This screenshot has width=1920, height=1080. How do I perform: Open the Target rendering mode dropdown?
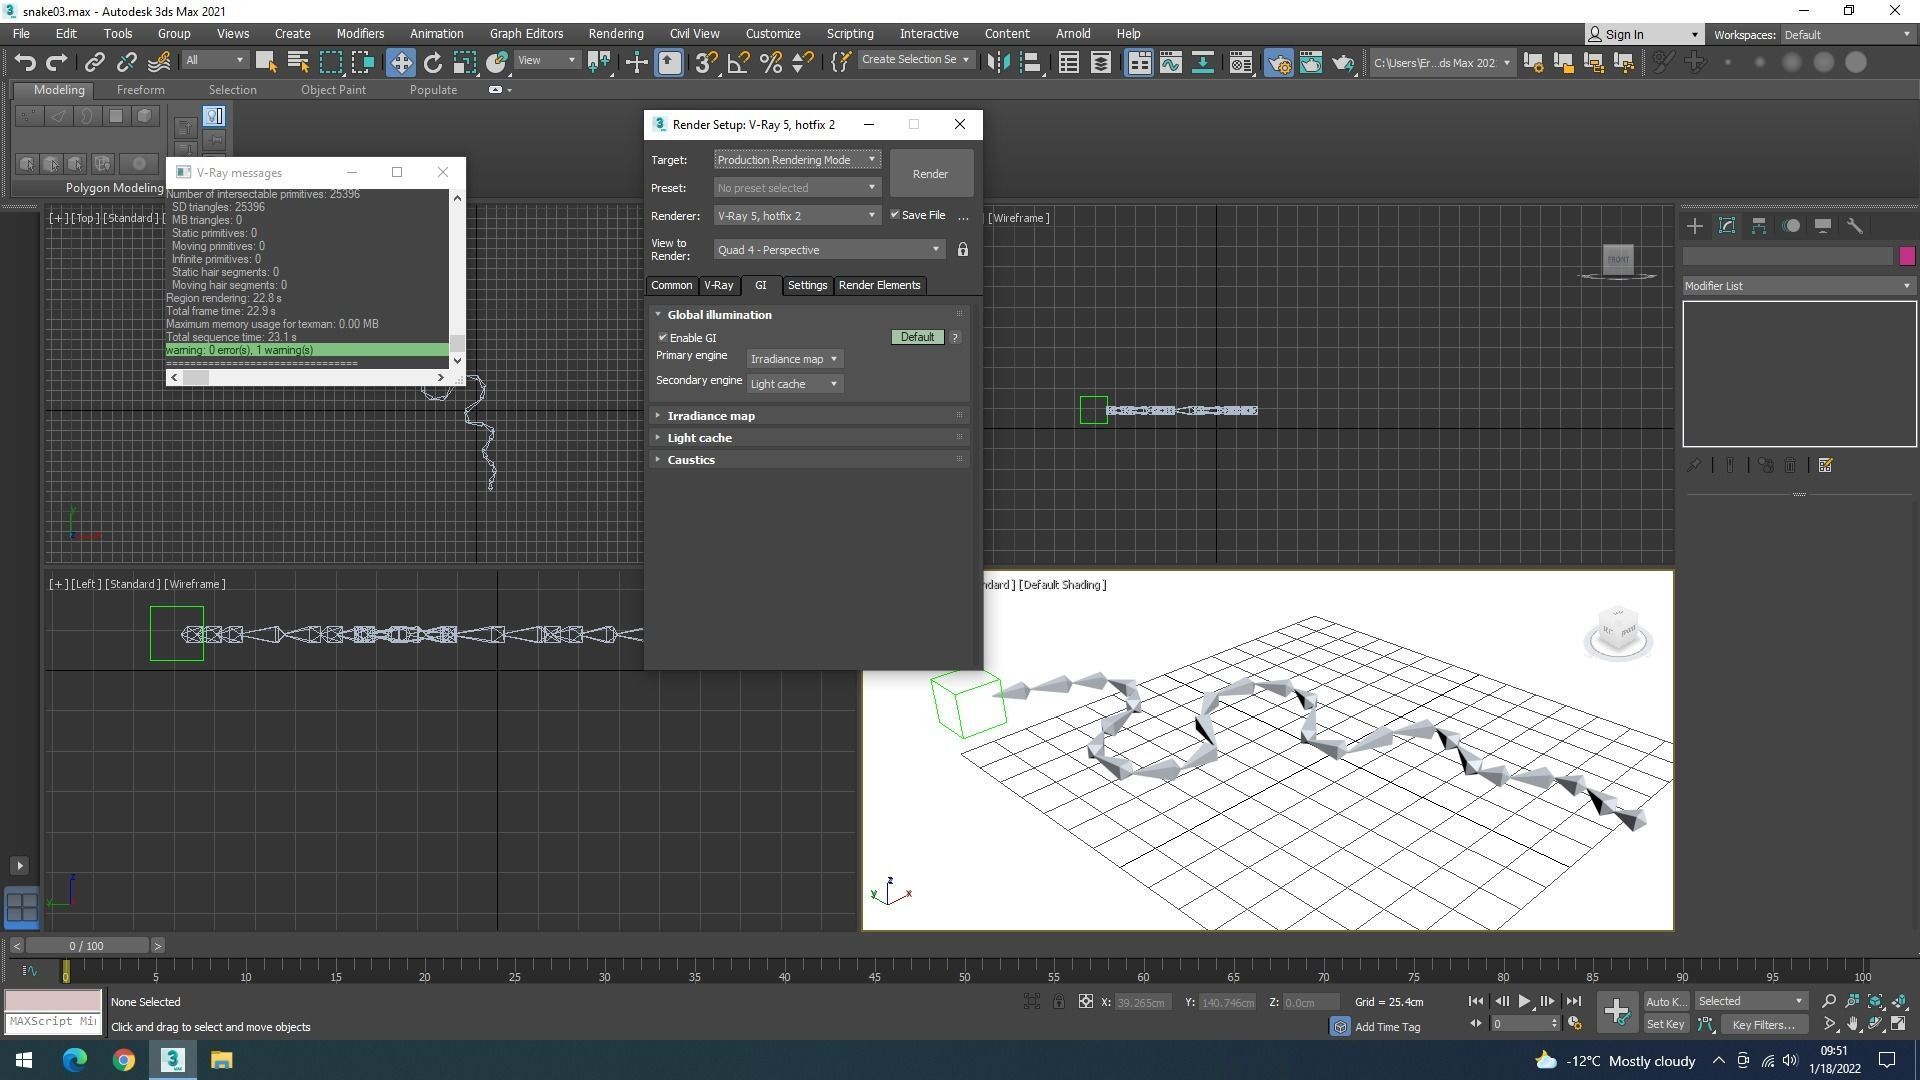[x=797, y=160]
